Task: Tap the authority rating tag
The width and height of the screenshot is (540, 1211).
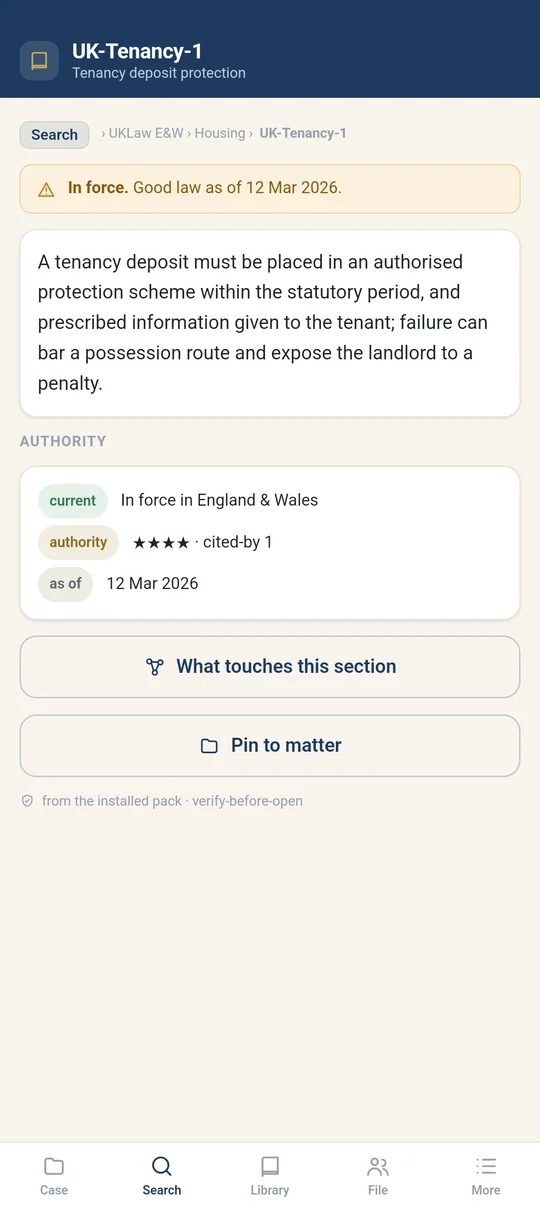Action: (x=78, y=542)
